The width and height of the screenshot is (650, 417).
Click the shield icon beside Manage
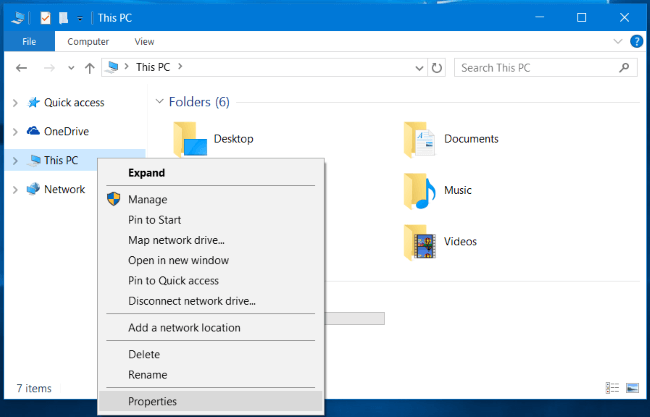coord(114,199)
